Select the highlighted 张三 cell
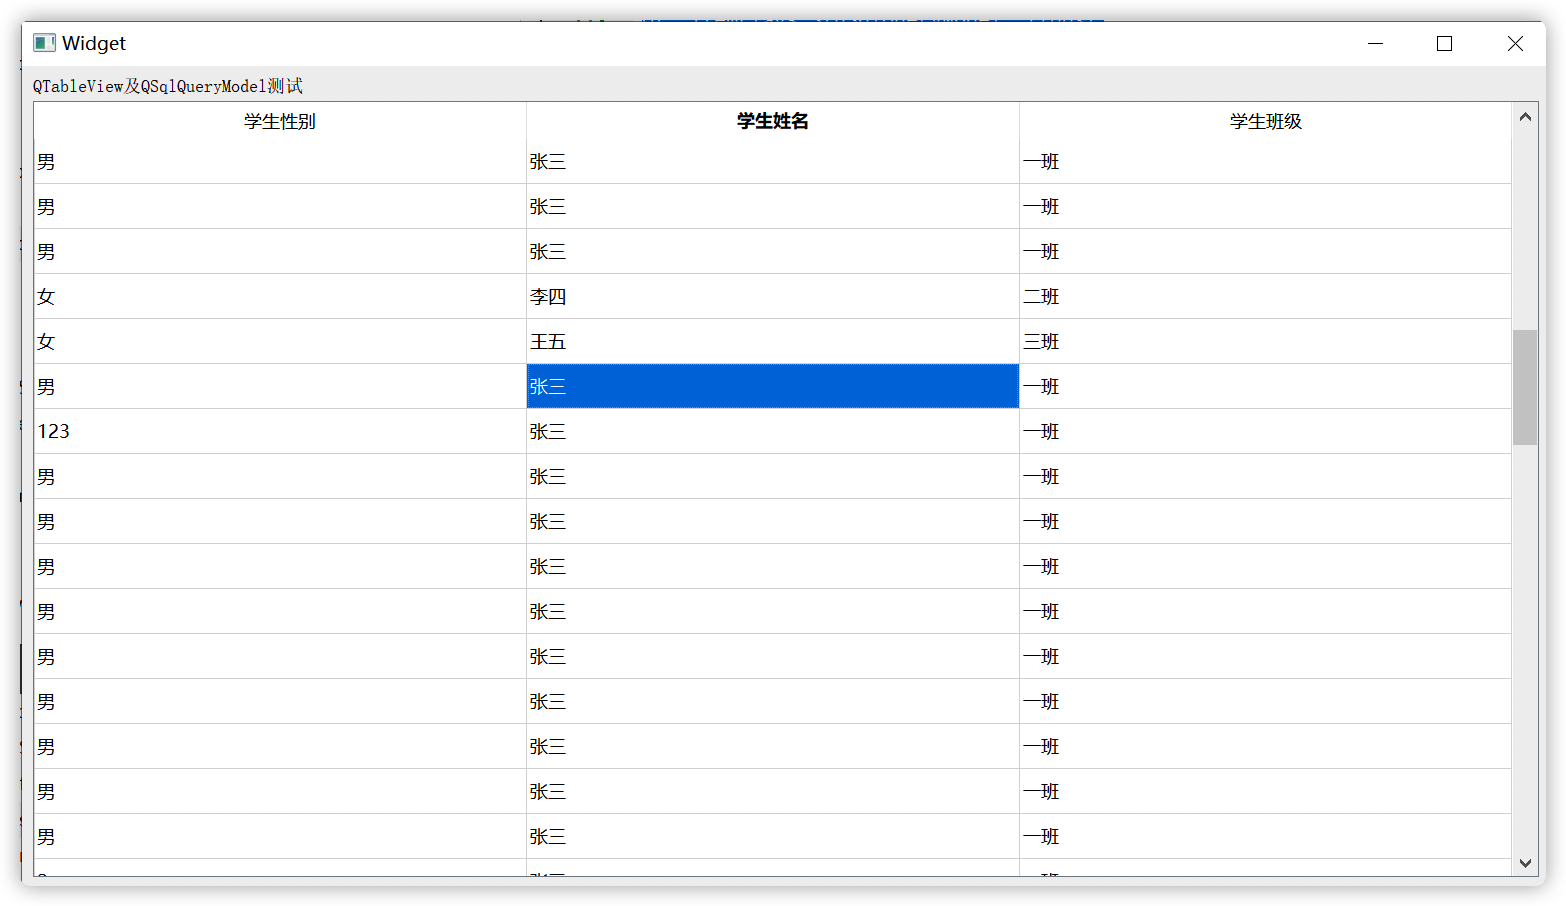 773,386
